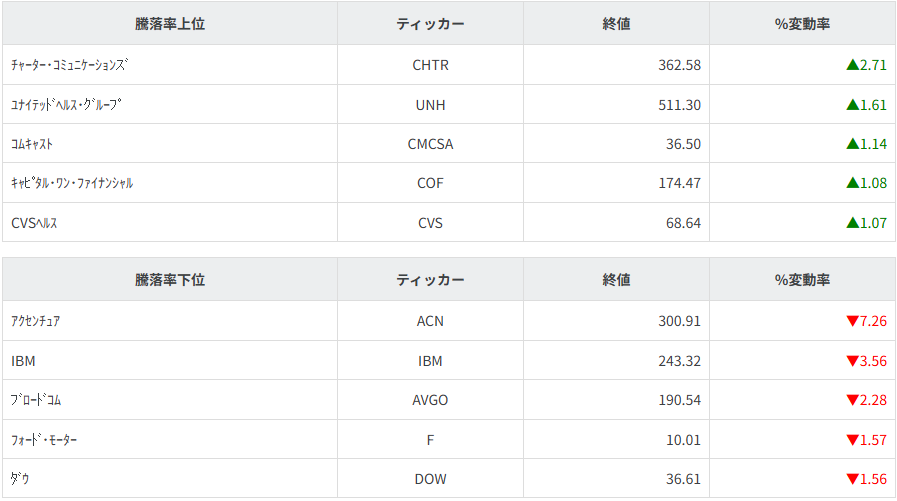Click green up arrow beside 1.14
The image size is (897, 501).
click(852, 144)
